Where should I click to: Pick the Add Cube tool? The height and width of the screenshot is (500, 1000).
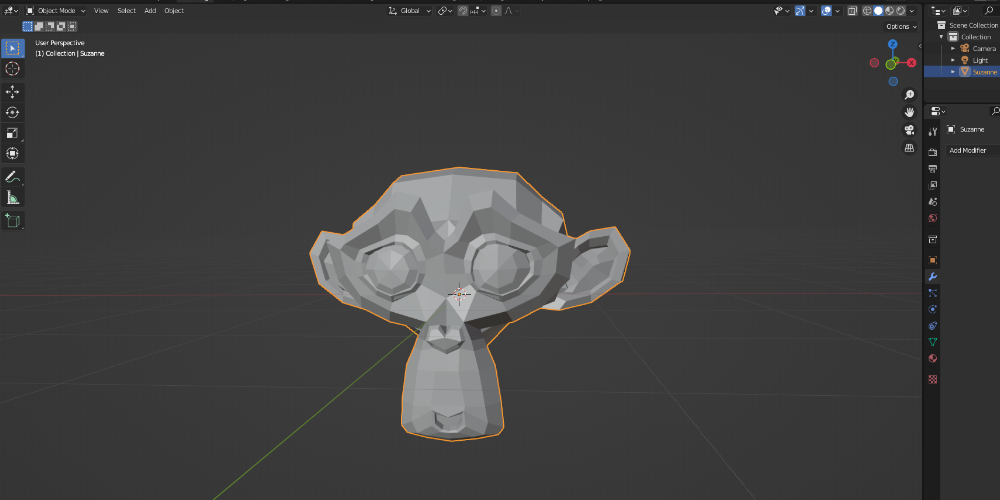(x=13, y=221)
